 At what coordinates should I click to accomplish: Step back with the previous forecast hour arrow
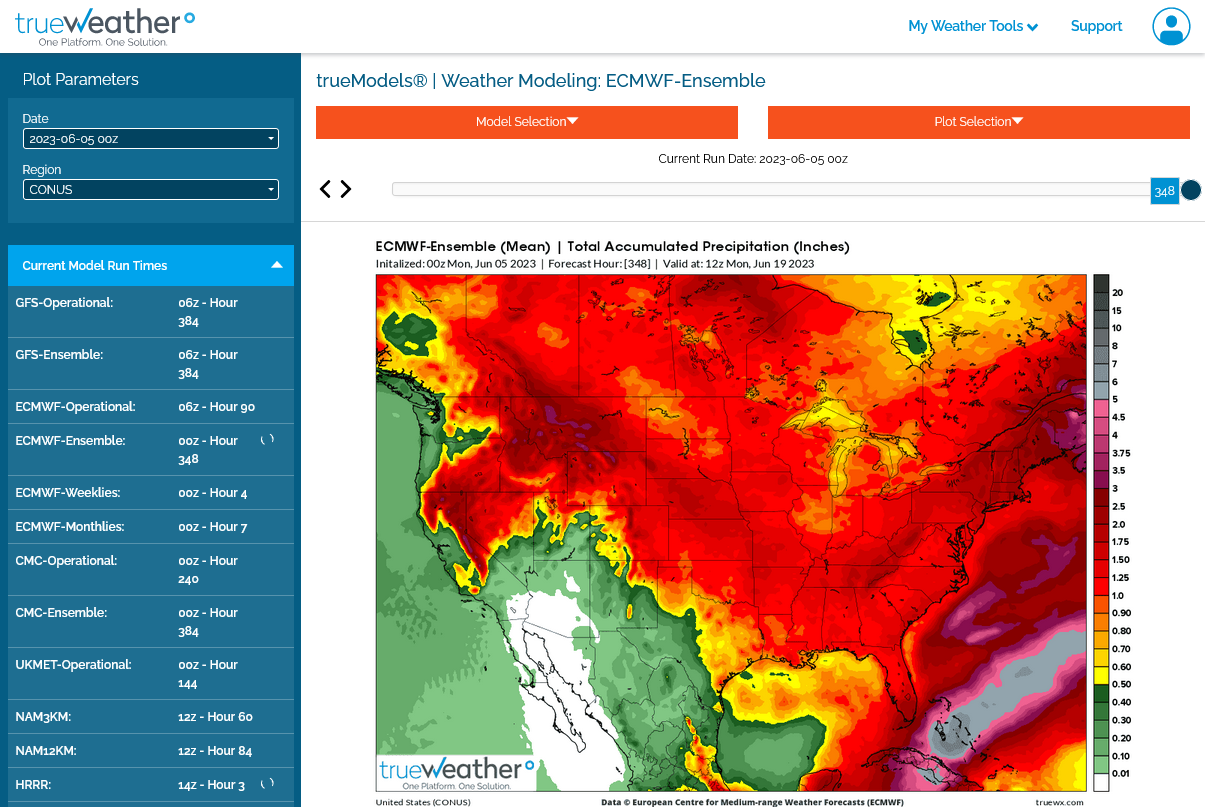325,189
